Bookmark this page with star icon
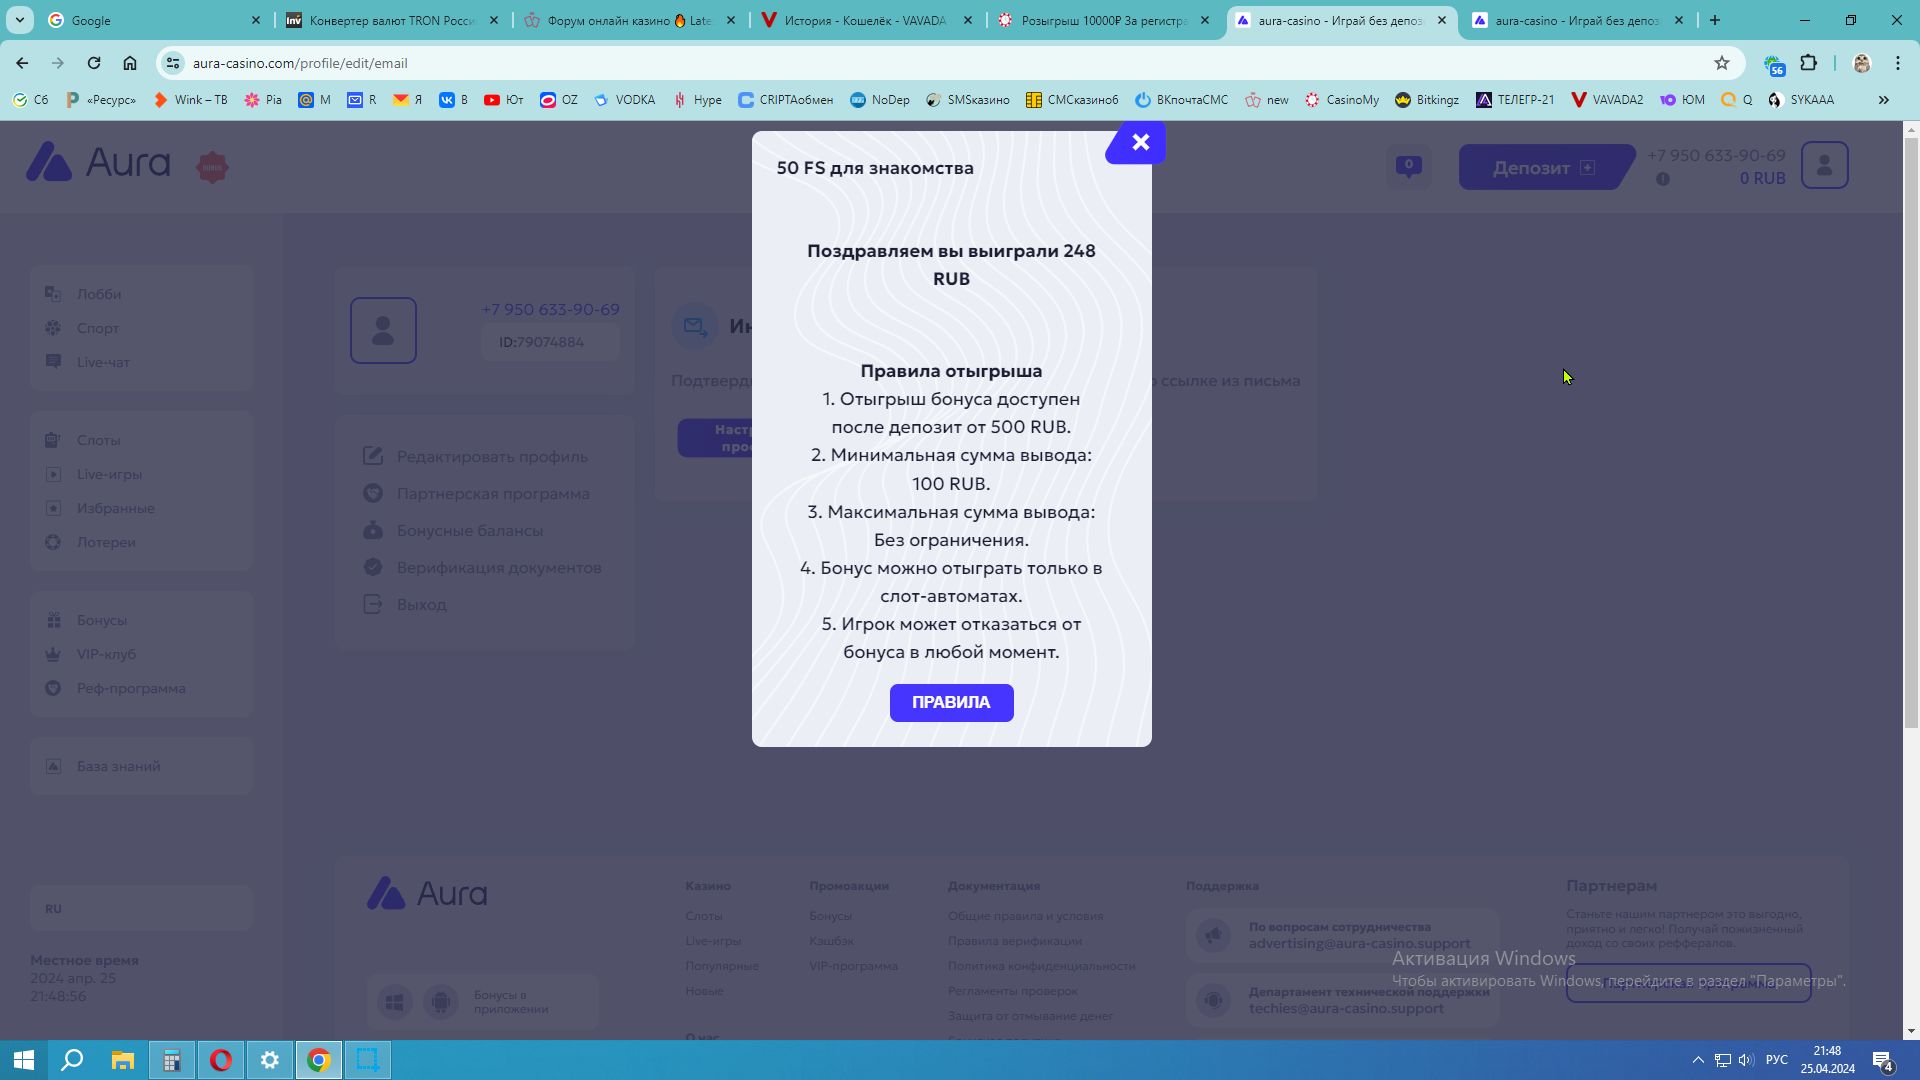This screenshot has width=1920, height=1080. coord(1721,63)
